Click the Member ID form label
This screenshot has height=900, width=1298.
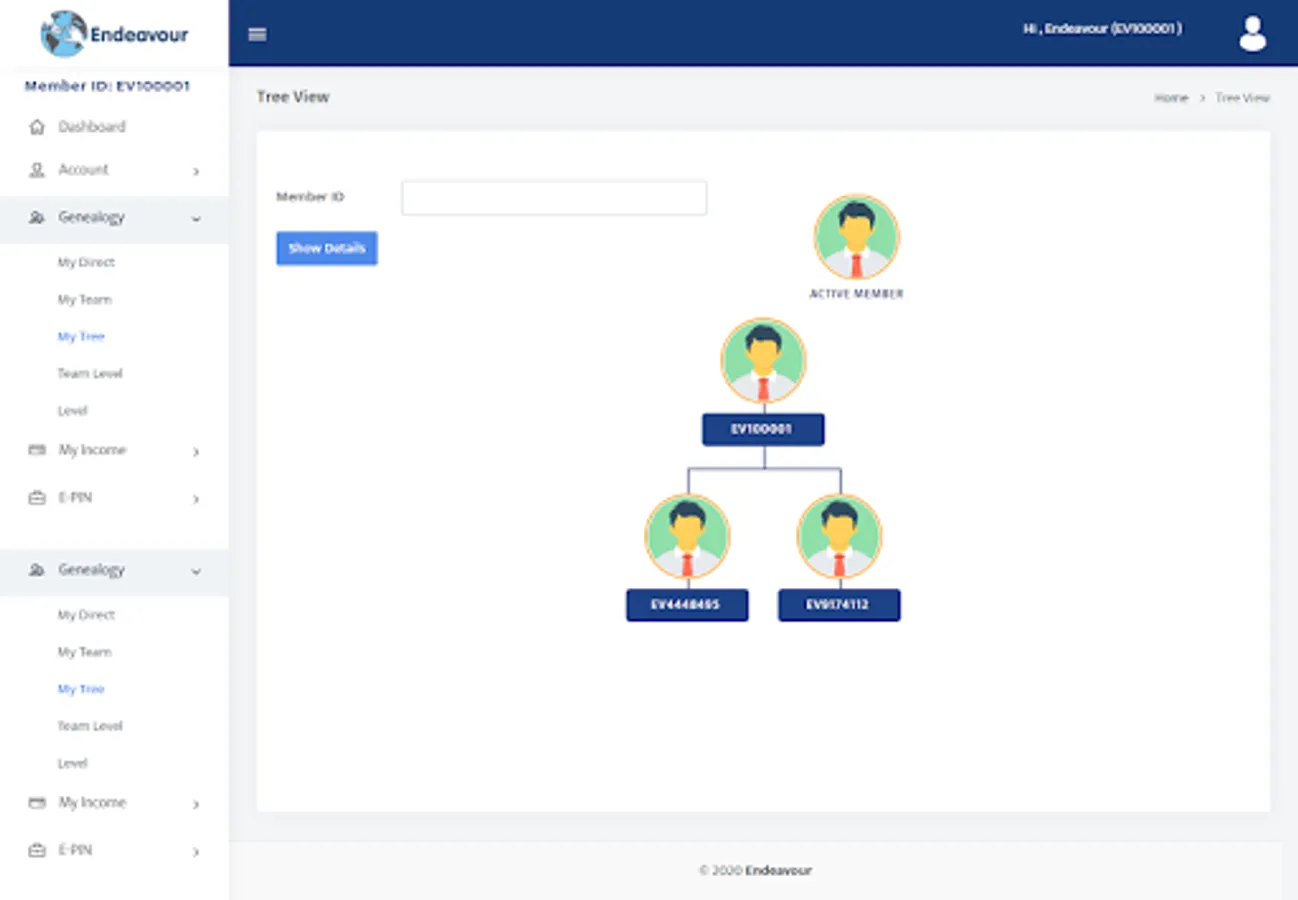coord(310,197)
